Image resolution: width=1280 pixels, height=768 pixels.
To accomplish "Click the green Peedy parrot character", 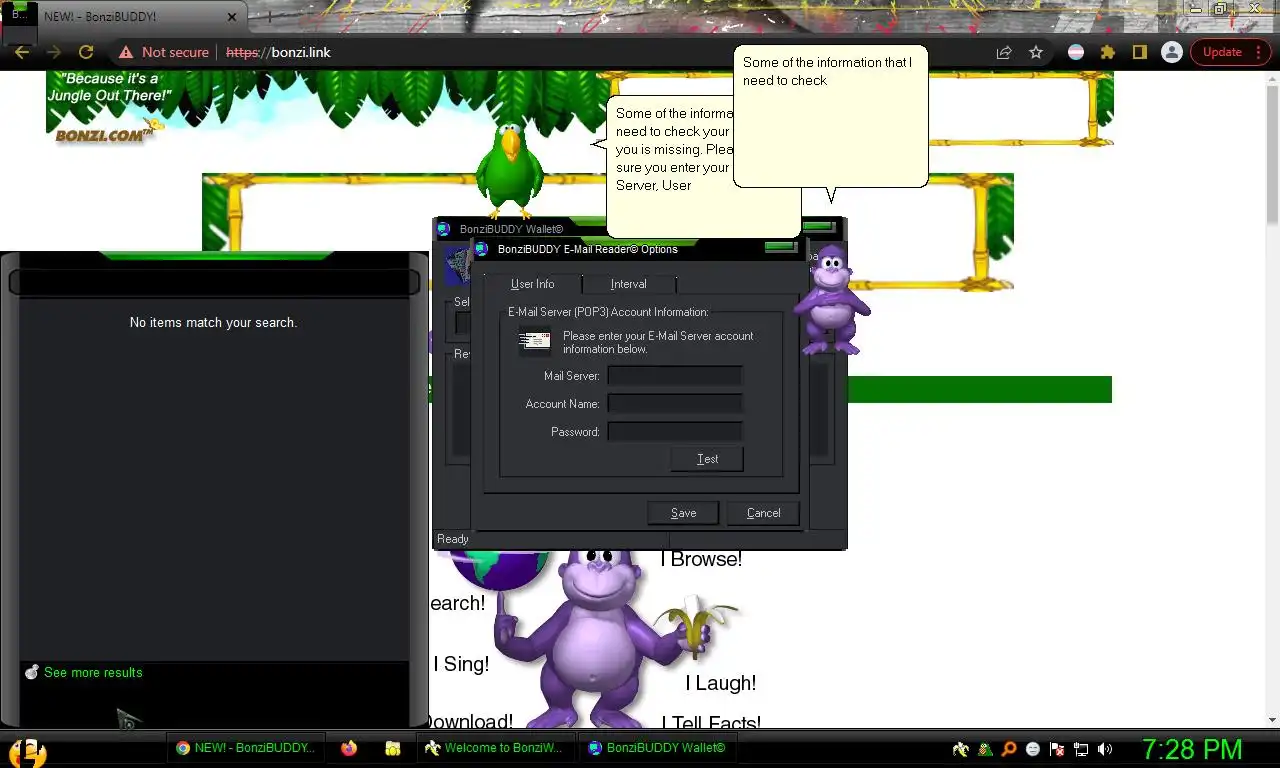I will 510,170.
